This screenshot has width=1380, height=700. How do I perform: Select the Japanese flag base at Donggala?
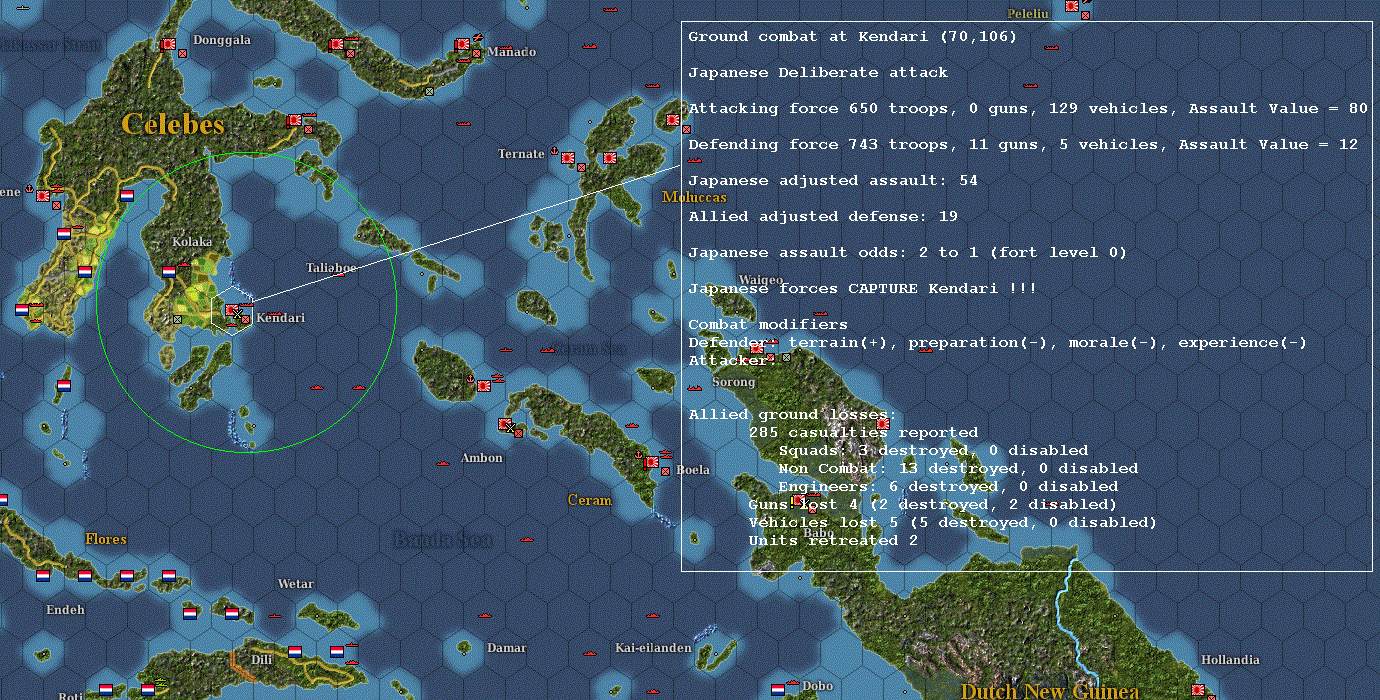169,45
